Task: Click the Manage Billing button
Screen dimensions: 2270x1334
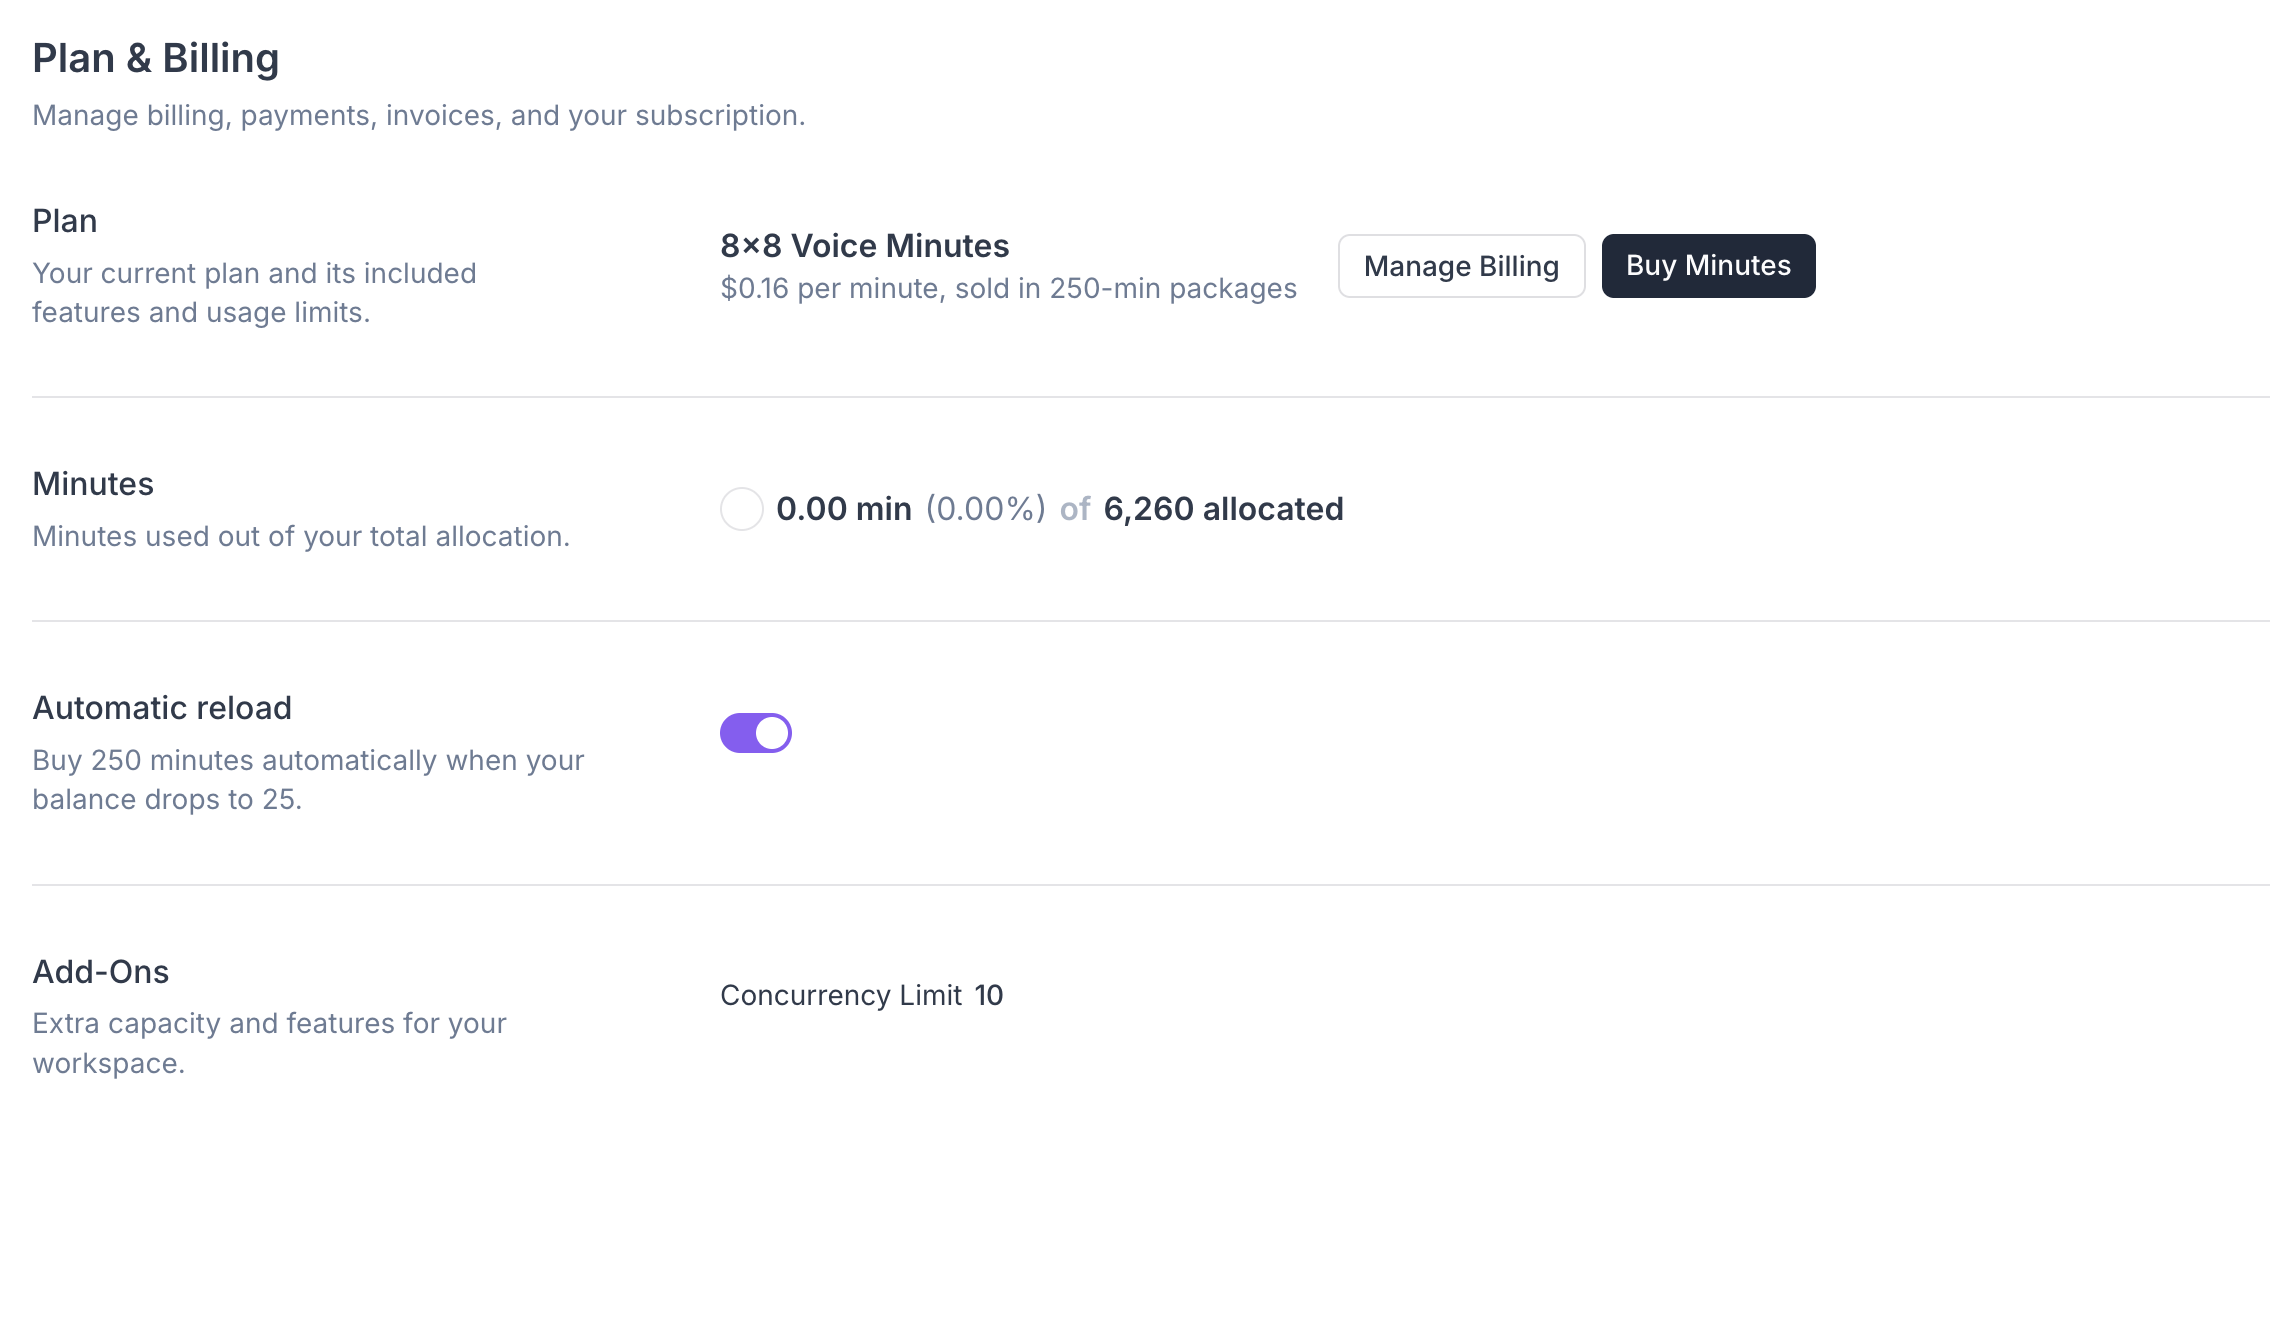Action: coord(1461,266)
